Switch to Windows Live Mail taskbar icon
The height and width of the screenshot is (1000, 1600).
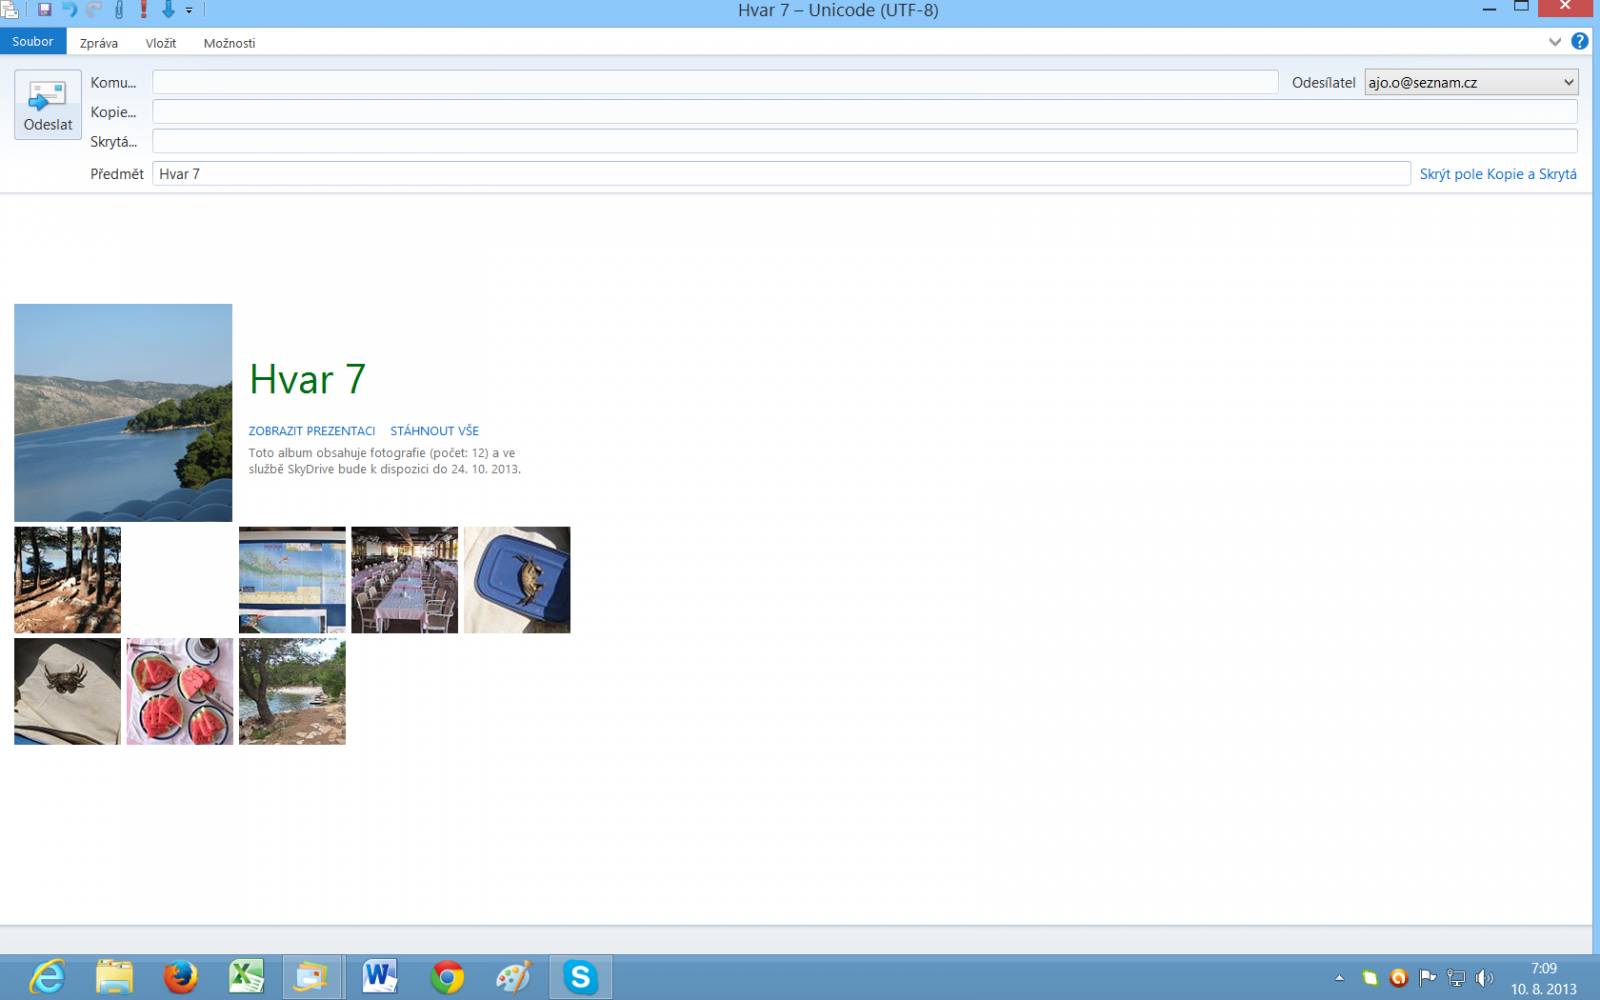click(x=312, y=977)
